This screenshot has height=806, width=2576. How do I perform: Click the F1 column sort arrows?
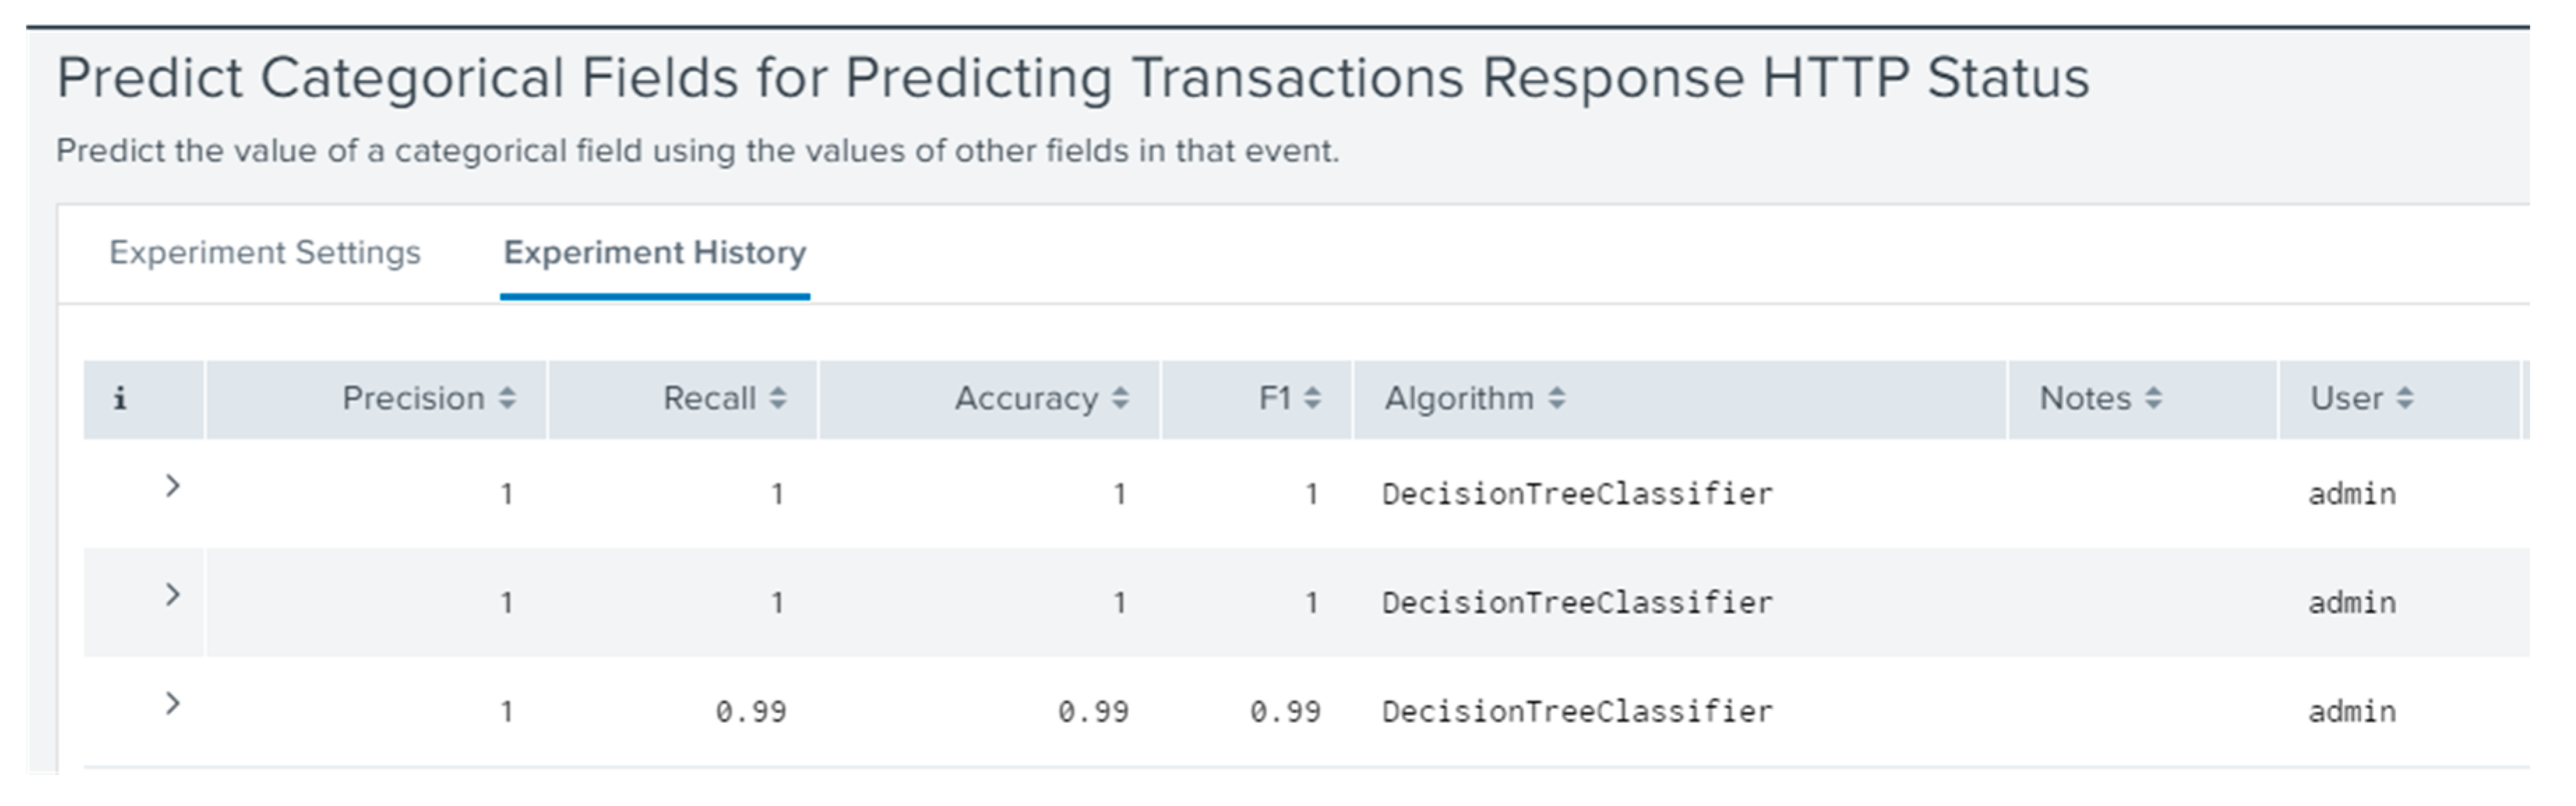click(1312, 399)
